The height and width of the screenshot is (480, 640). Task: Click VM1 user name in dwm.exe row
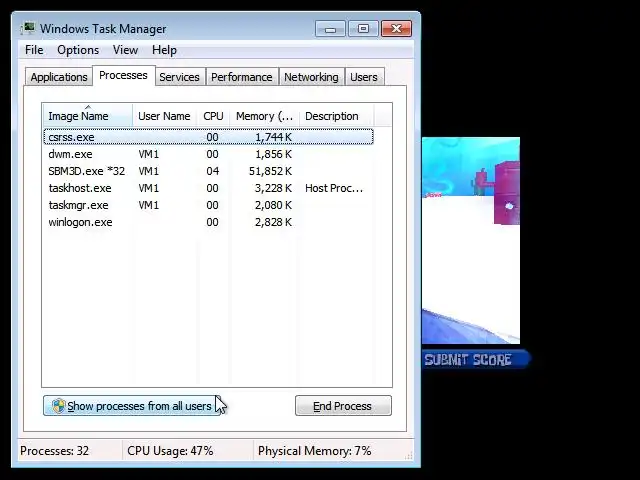pyautogui.click(x=149, y=154)
